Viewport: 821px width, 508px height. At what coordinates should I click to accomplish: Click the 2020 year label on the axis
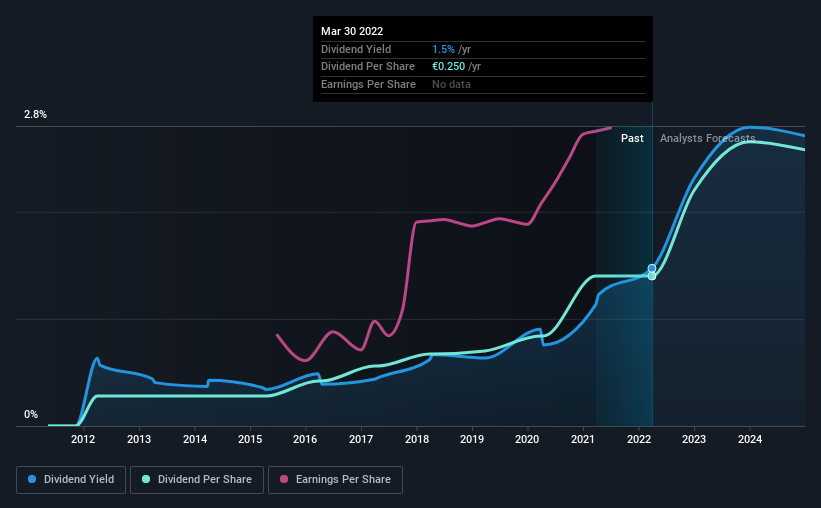527,439
